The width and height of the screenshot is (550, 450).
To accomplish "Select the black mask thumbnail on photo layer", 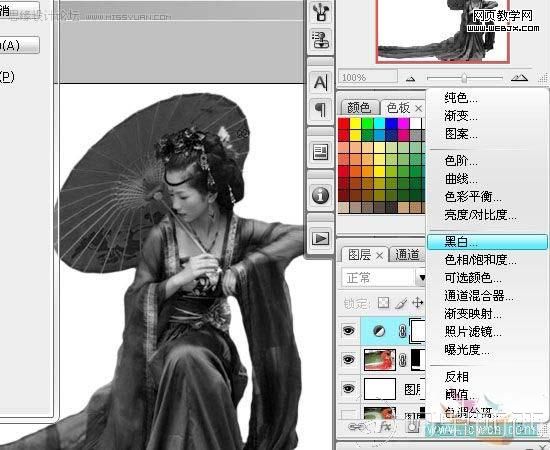I will coord(418,360).
